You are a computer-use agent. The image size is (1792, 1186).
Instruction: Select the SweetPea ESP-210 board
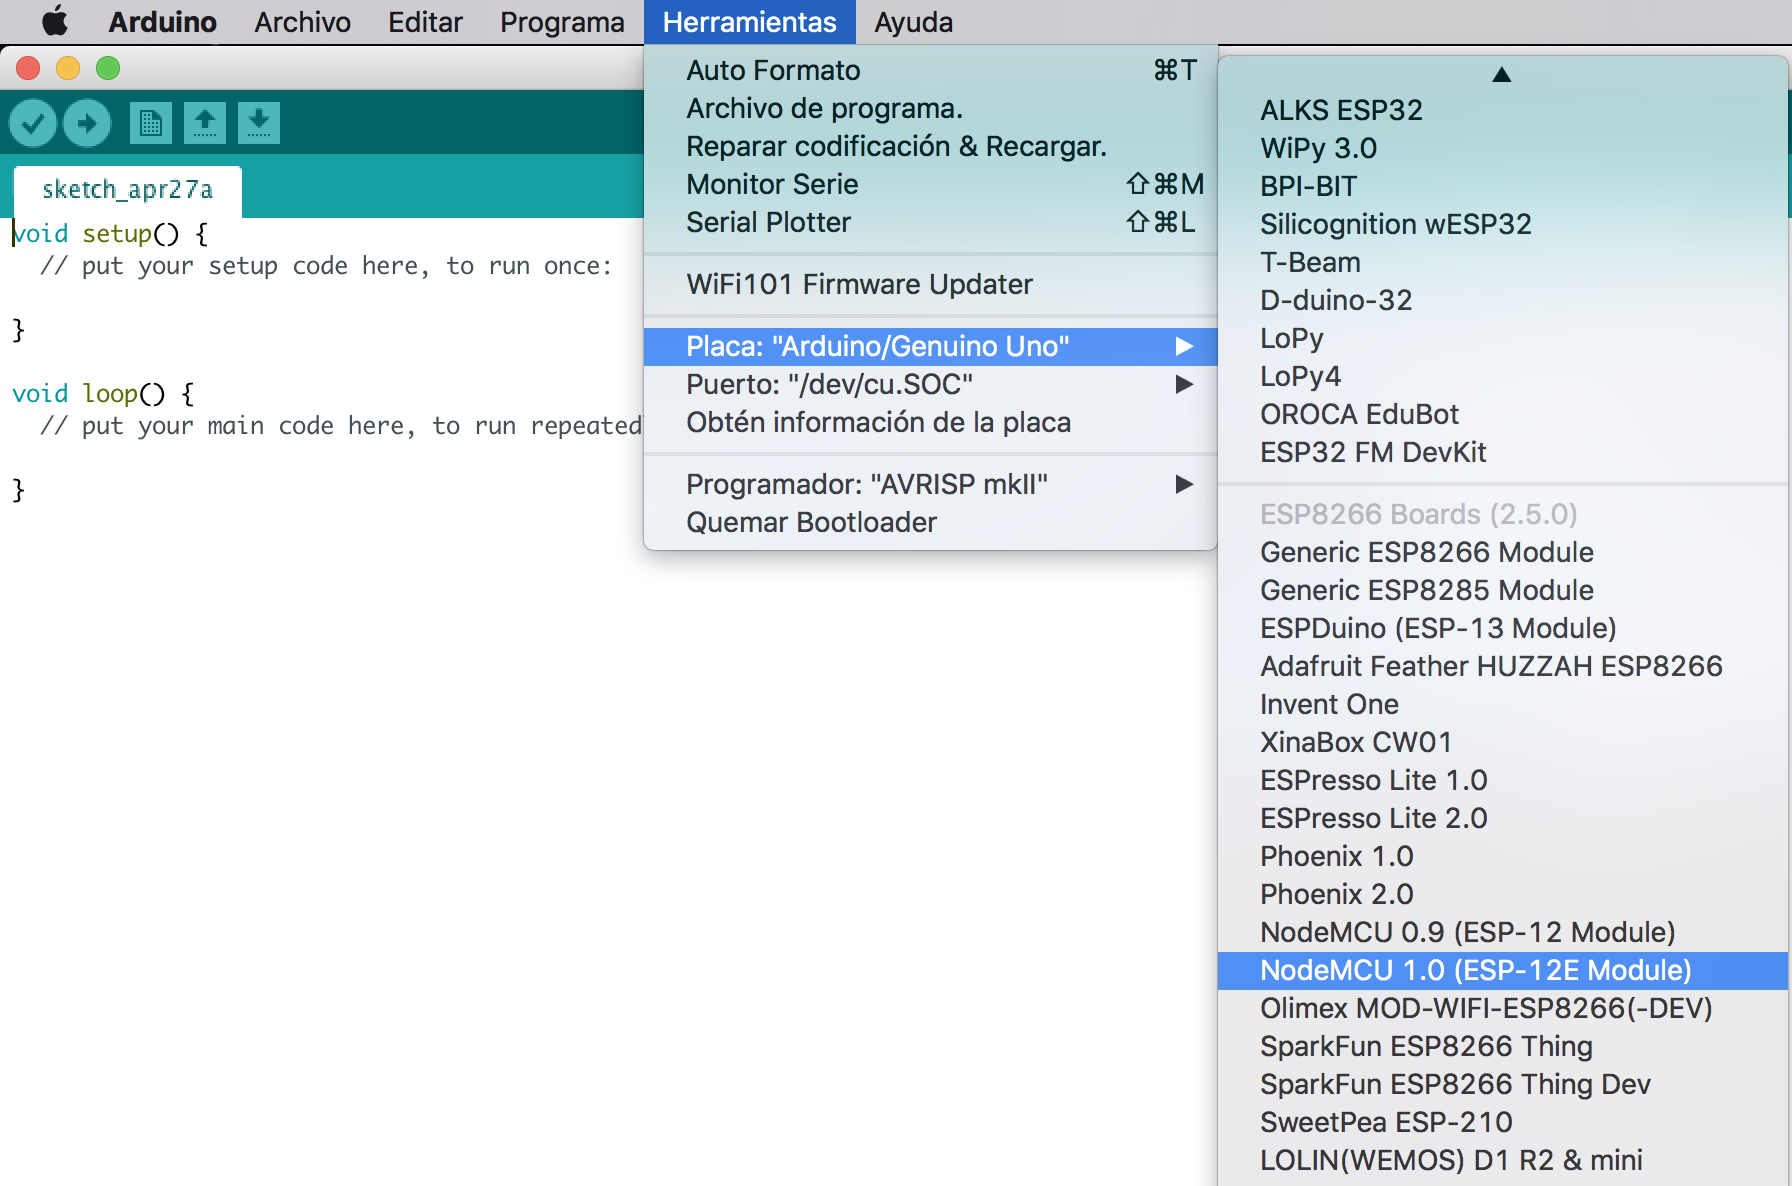pos(1503,1122)
